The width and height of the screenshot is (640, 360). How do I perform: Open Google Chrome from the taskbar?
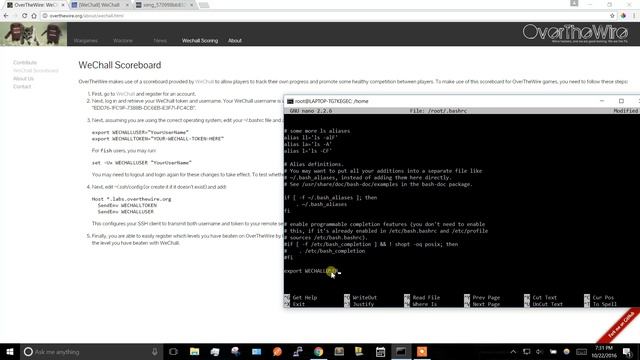(318, 351)
